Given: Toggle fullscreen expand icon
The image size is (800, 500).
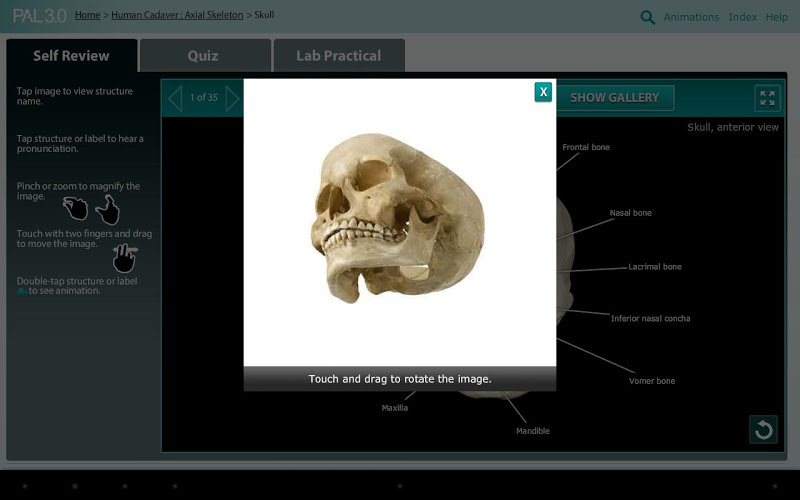Looking at the screenshot, I should tap(767, 98).
